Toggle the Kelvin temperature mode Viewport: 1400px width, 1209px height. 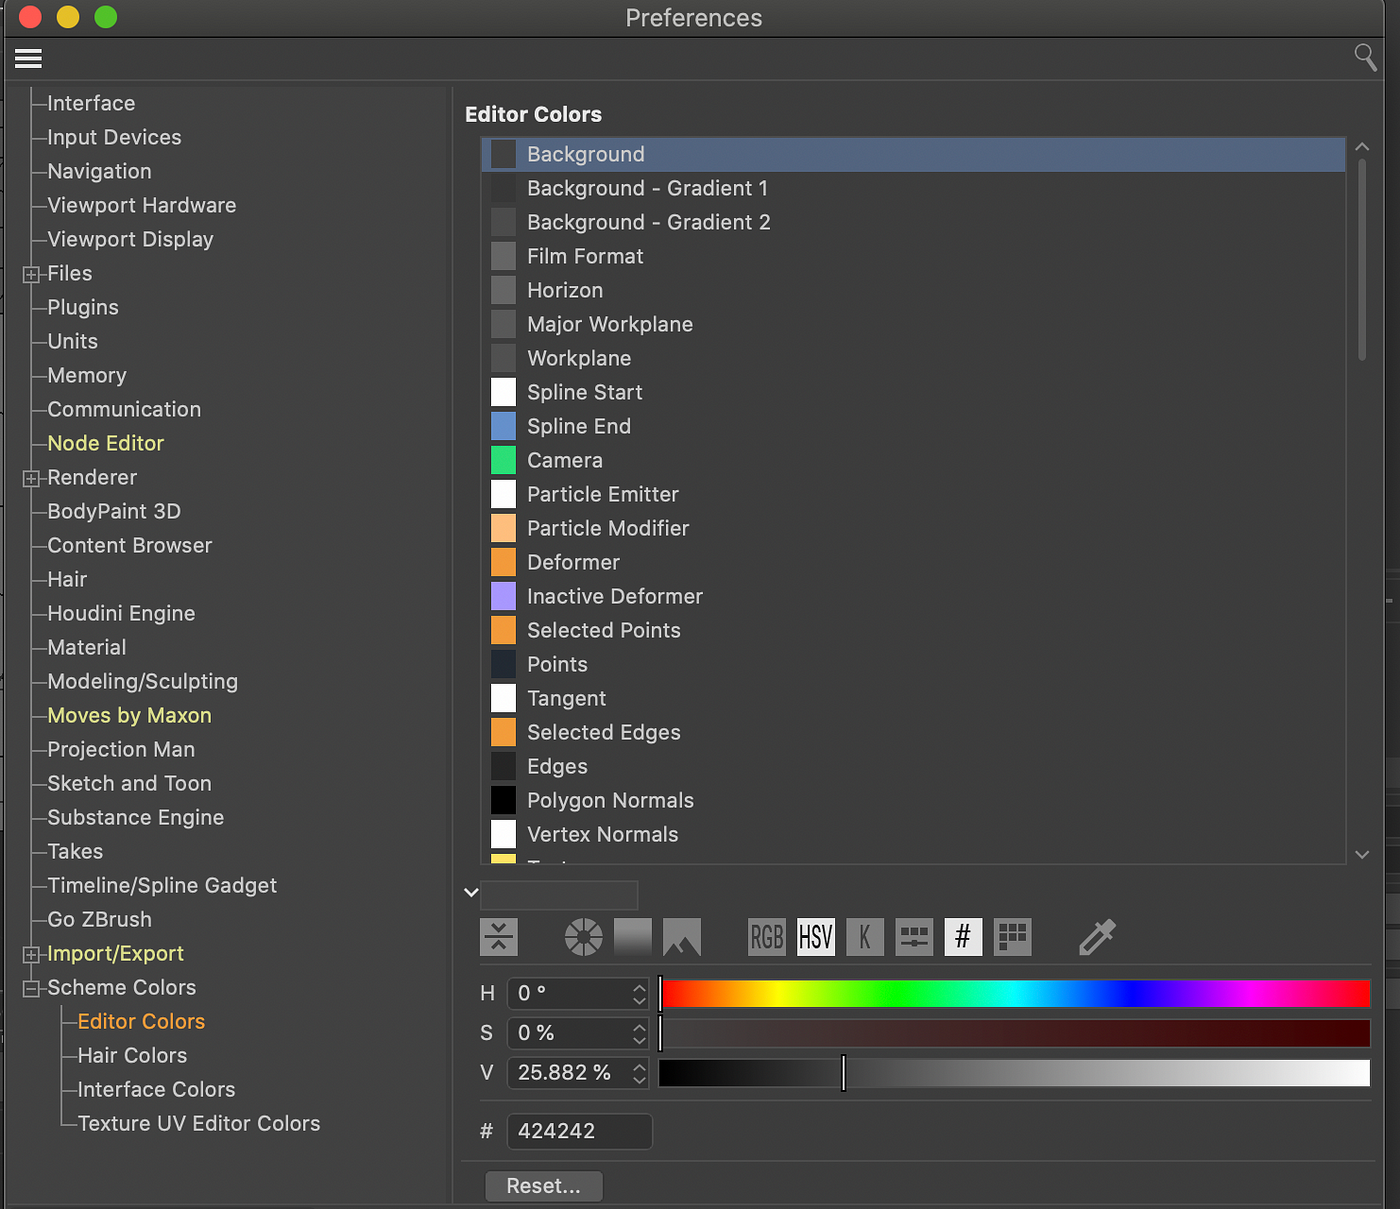(x=865, y=937)
